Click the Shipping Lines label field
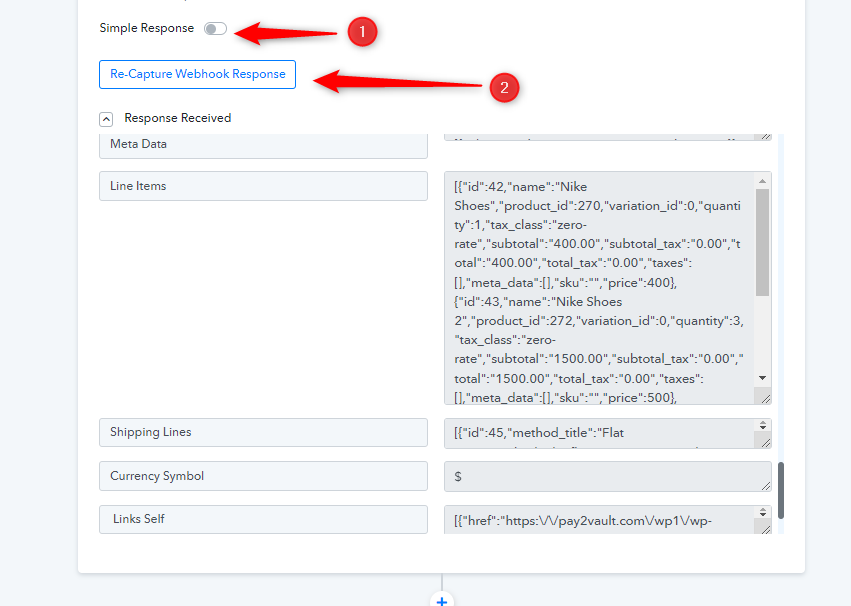This screenshot has height=606, width=851. tap(263, 432)
